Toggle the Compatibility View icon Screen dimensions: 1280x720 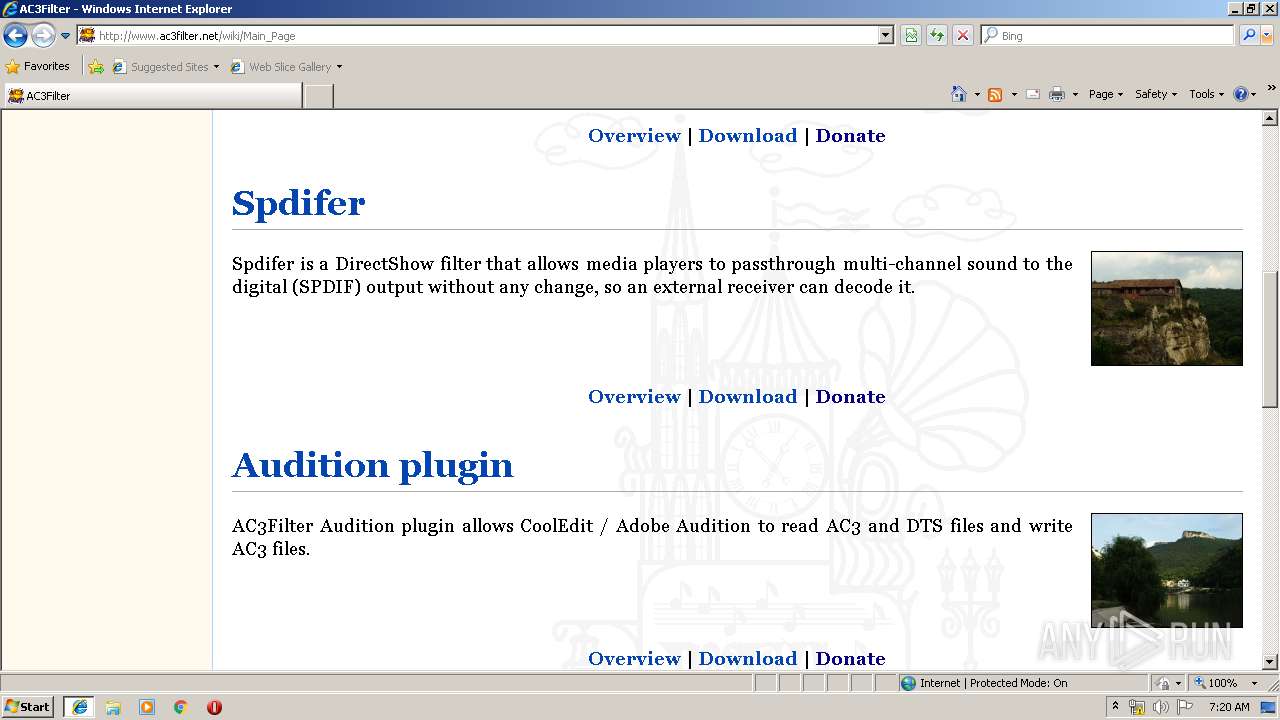tap(911, 36)
